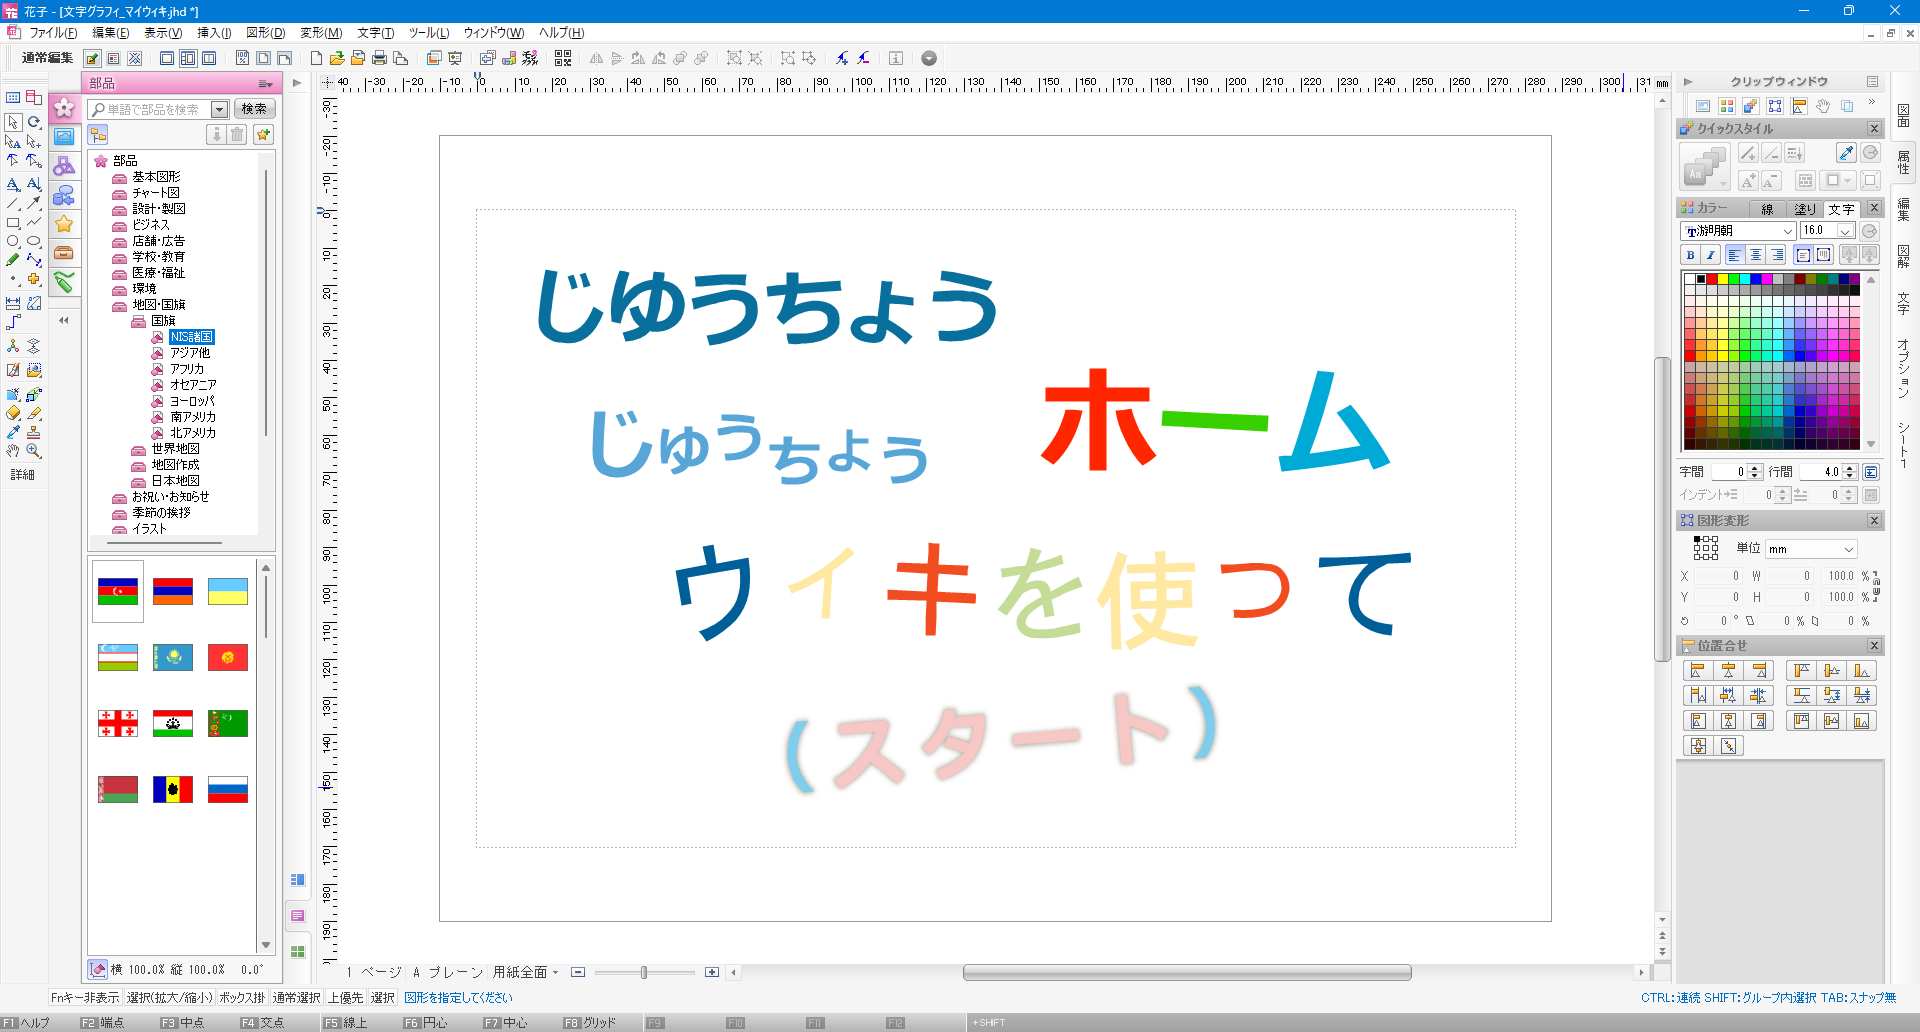Click the QR code insert icon
This screenshot has width=1920, height=1032.
coord(563,58)
